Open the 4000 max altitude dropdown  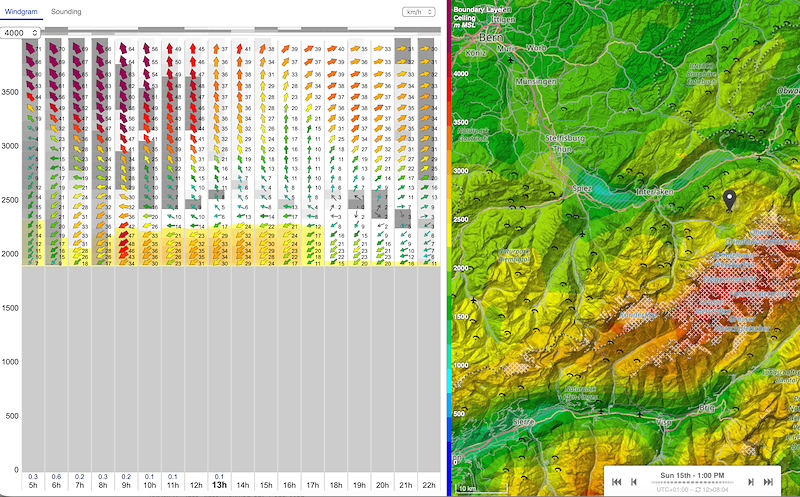[x=20, y=33]
